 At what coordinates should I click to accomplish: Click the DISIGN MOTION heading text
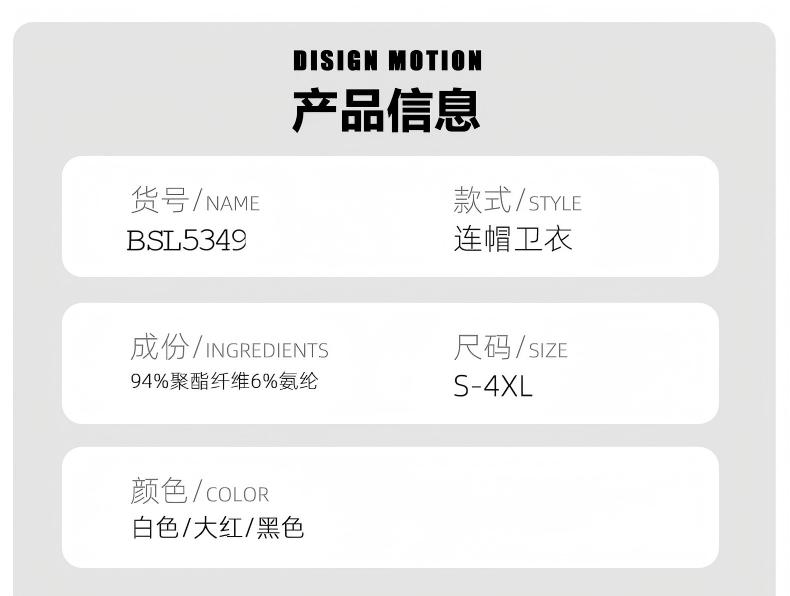click(x=387, y=62)
